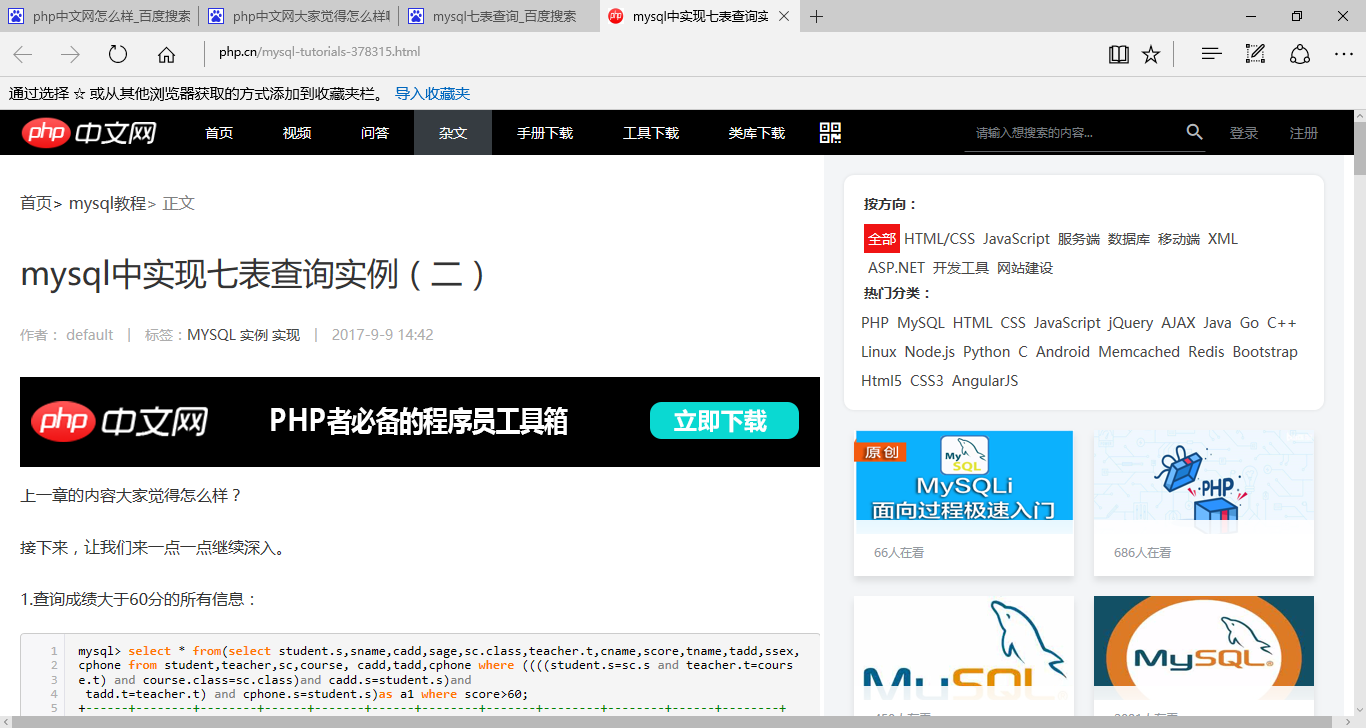1366x728 pixels.
Task: Click the 注册 link
Action: click(x=1304, y=133)
